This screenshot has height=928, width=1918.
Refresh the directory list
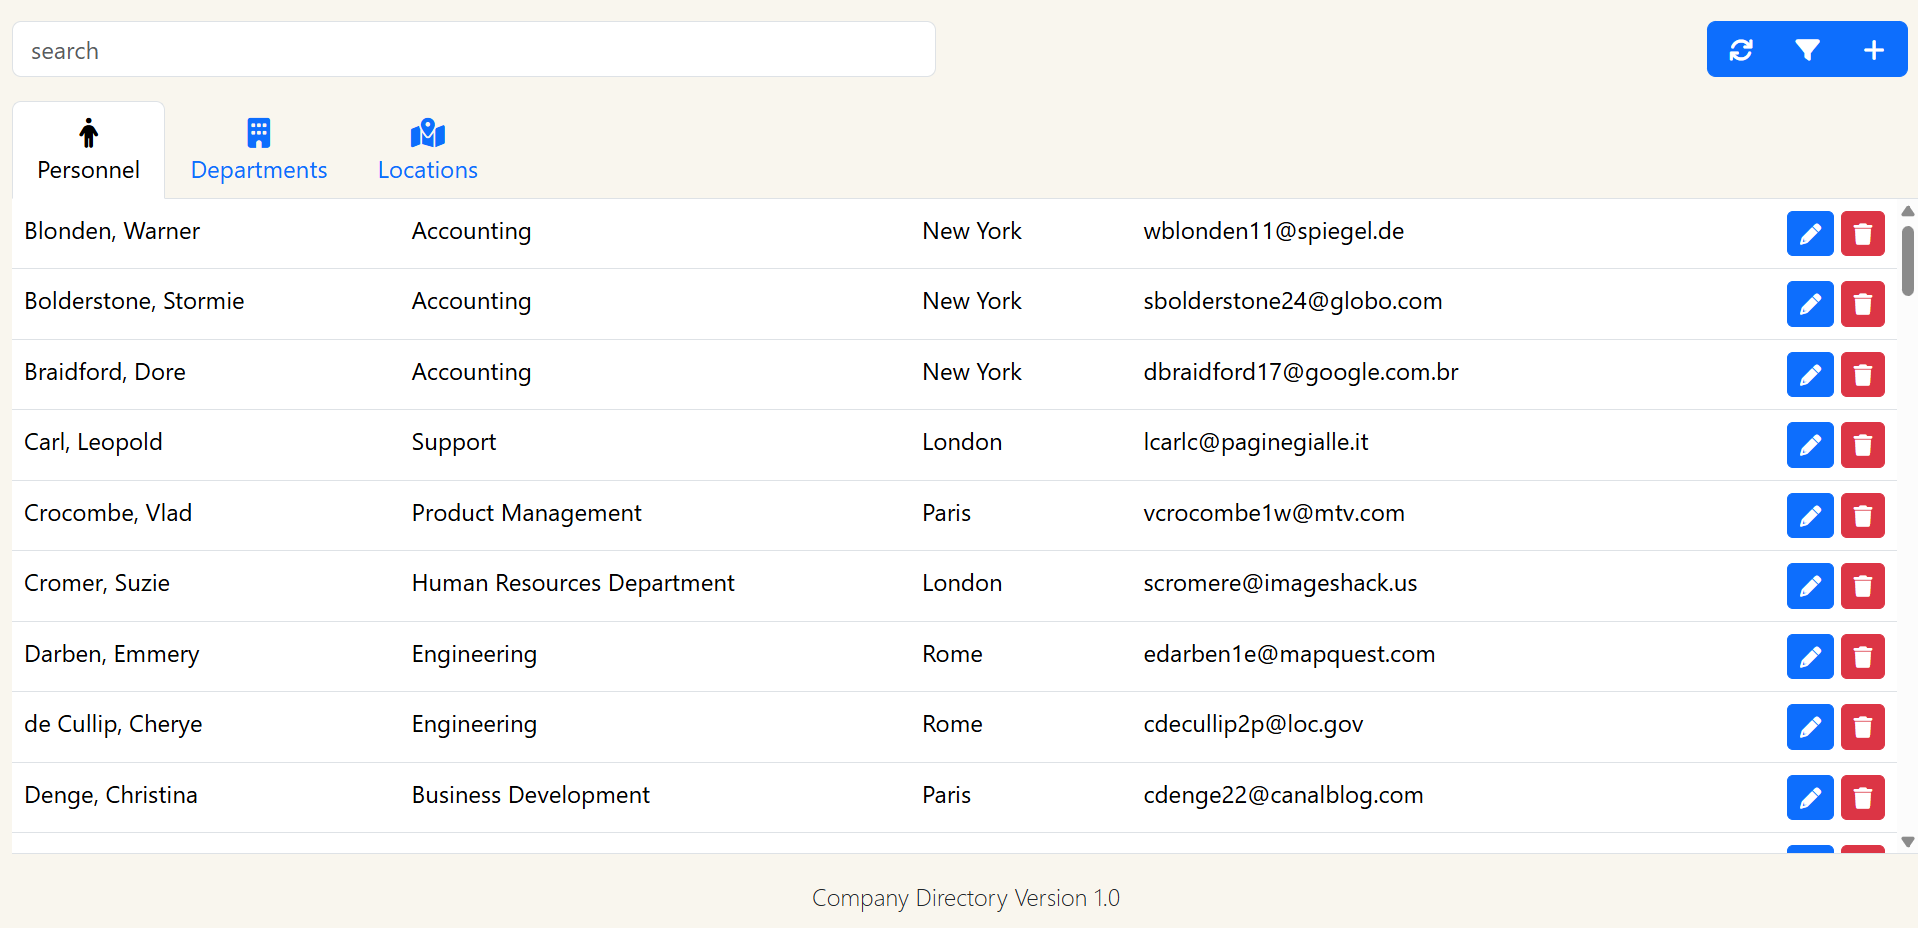(x=1741, y=49)
